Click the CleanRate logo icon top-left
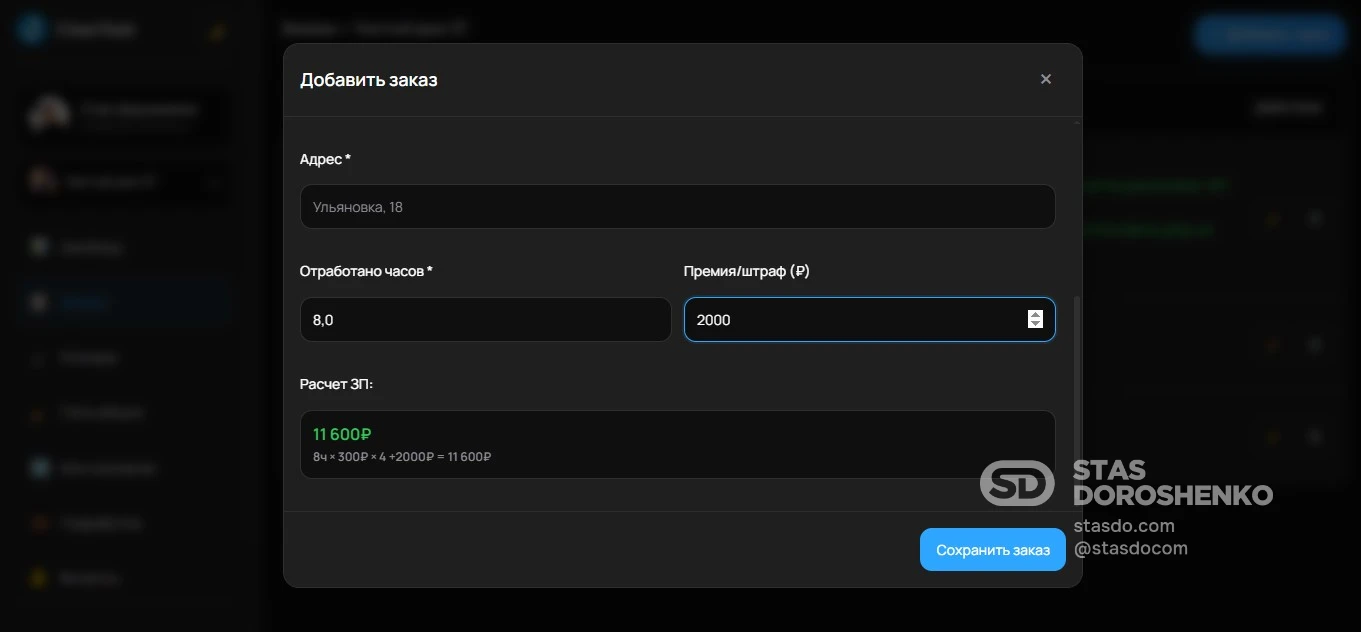 tap(31, 28)
